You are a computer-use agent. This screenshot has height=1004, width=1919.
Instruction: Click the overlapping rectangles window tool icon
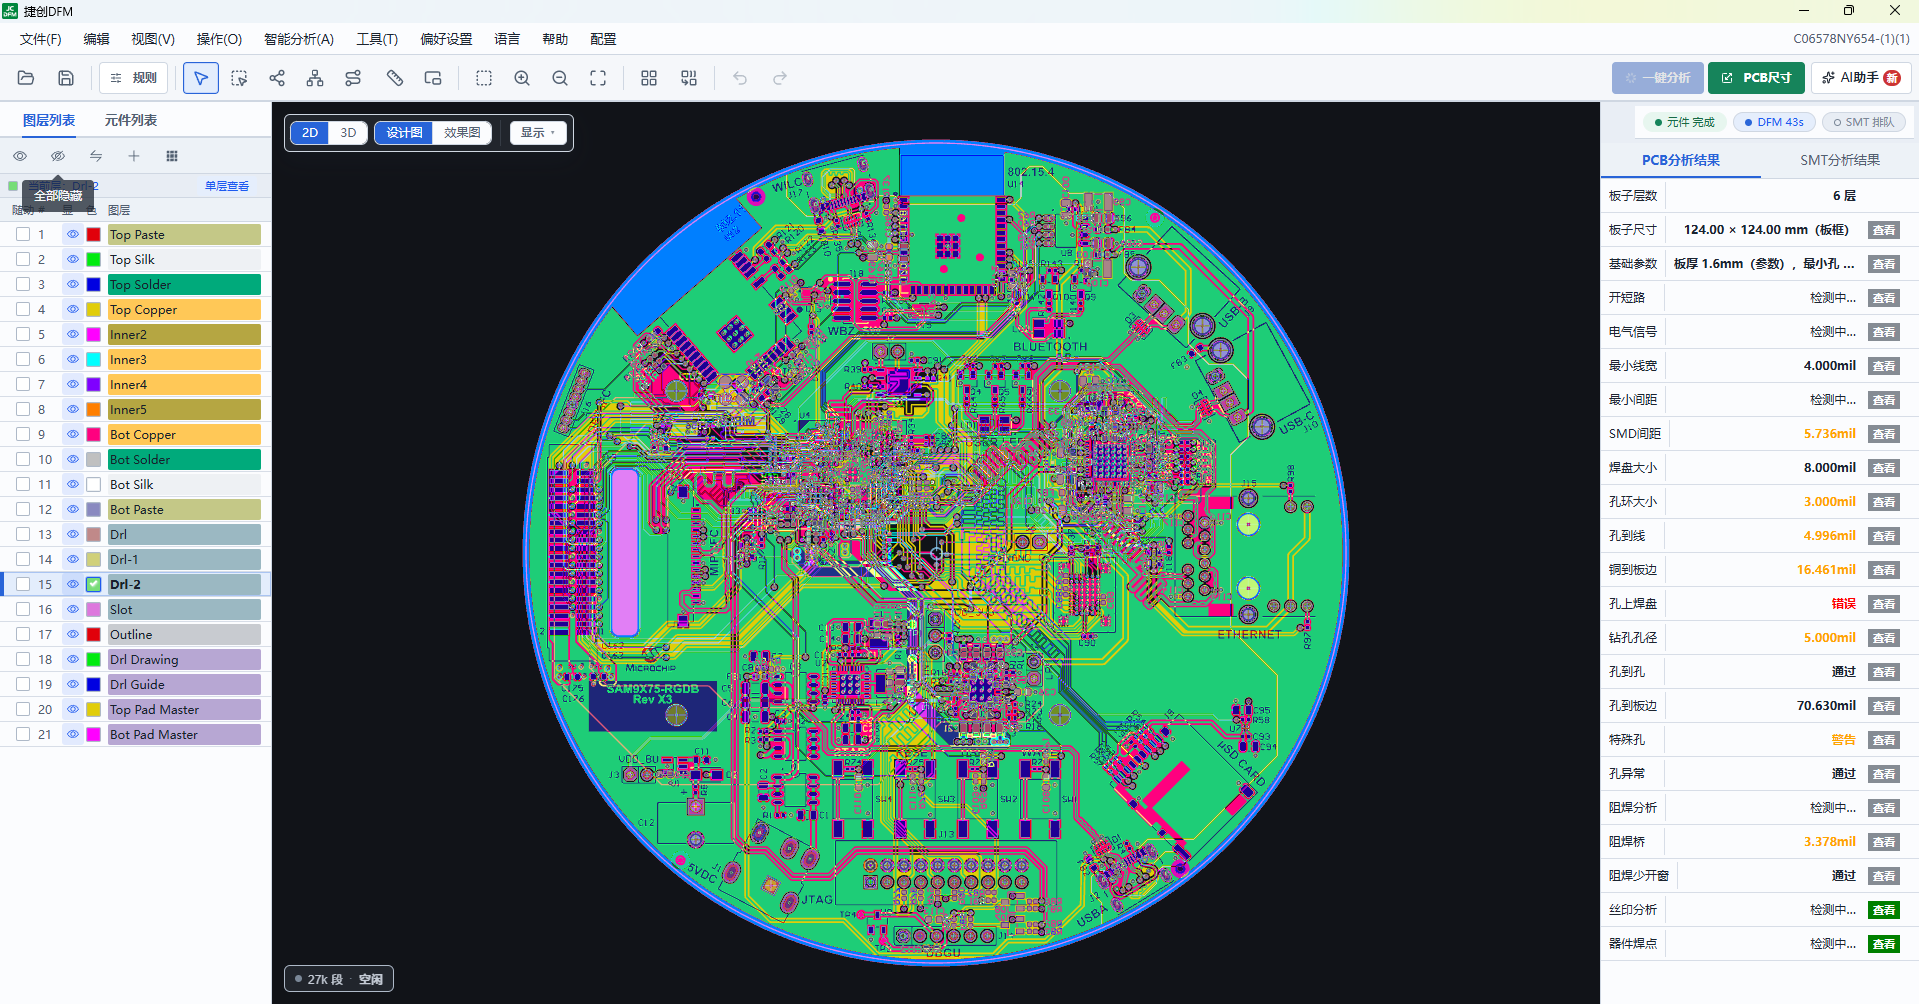pyautogui.click(x=433, y=78)
